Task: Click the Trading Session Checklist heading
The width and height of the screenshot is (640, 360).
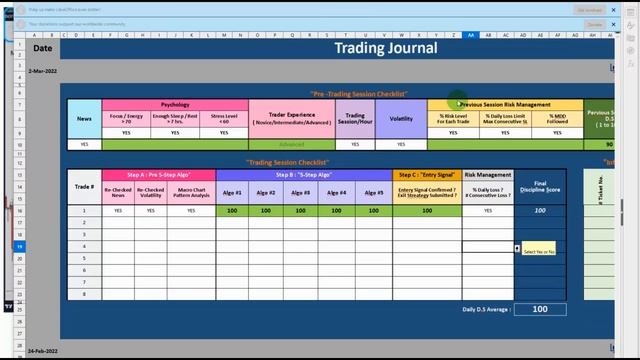Action: (x=287, y=162)
